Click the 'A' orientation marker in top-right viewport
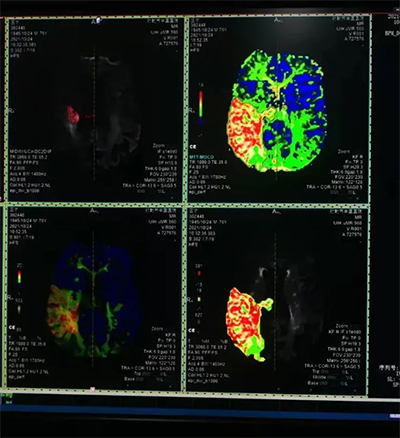The height and width of the screenshot is (438, 400). pyautogui.click(x=277, y=21)
